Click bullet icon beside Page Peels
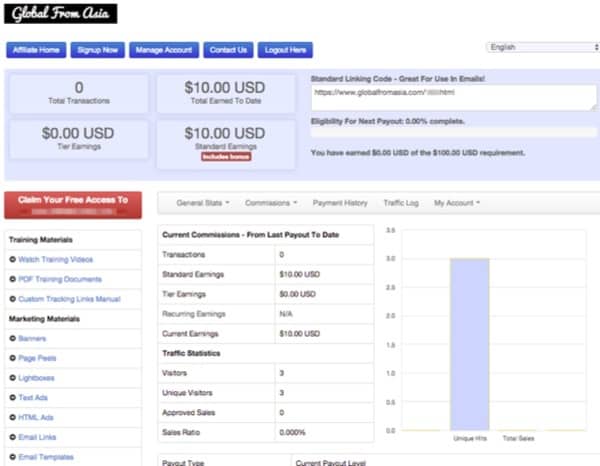Image resolution: width=600 pixels, height=466 pixels. (13, 358)
